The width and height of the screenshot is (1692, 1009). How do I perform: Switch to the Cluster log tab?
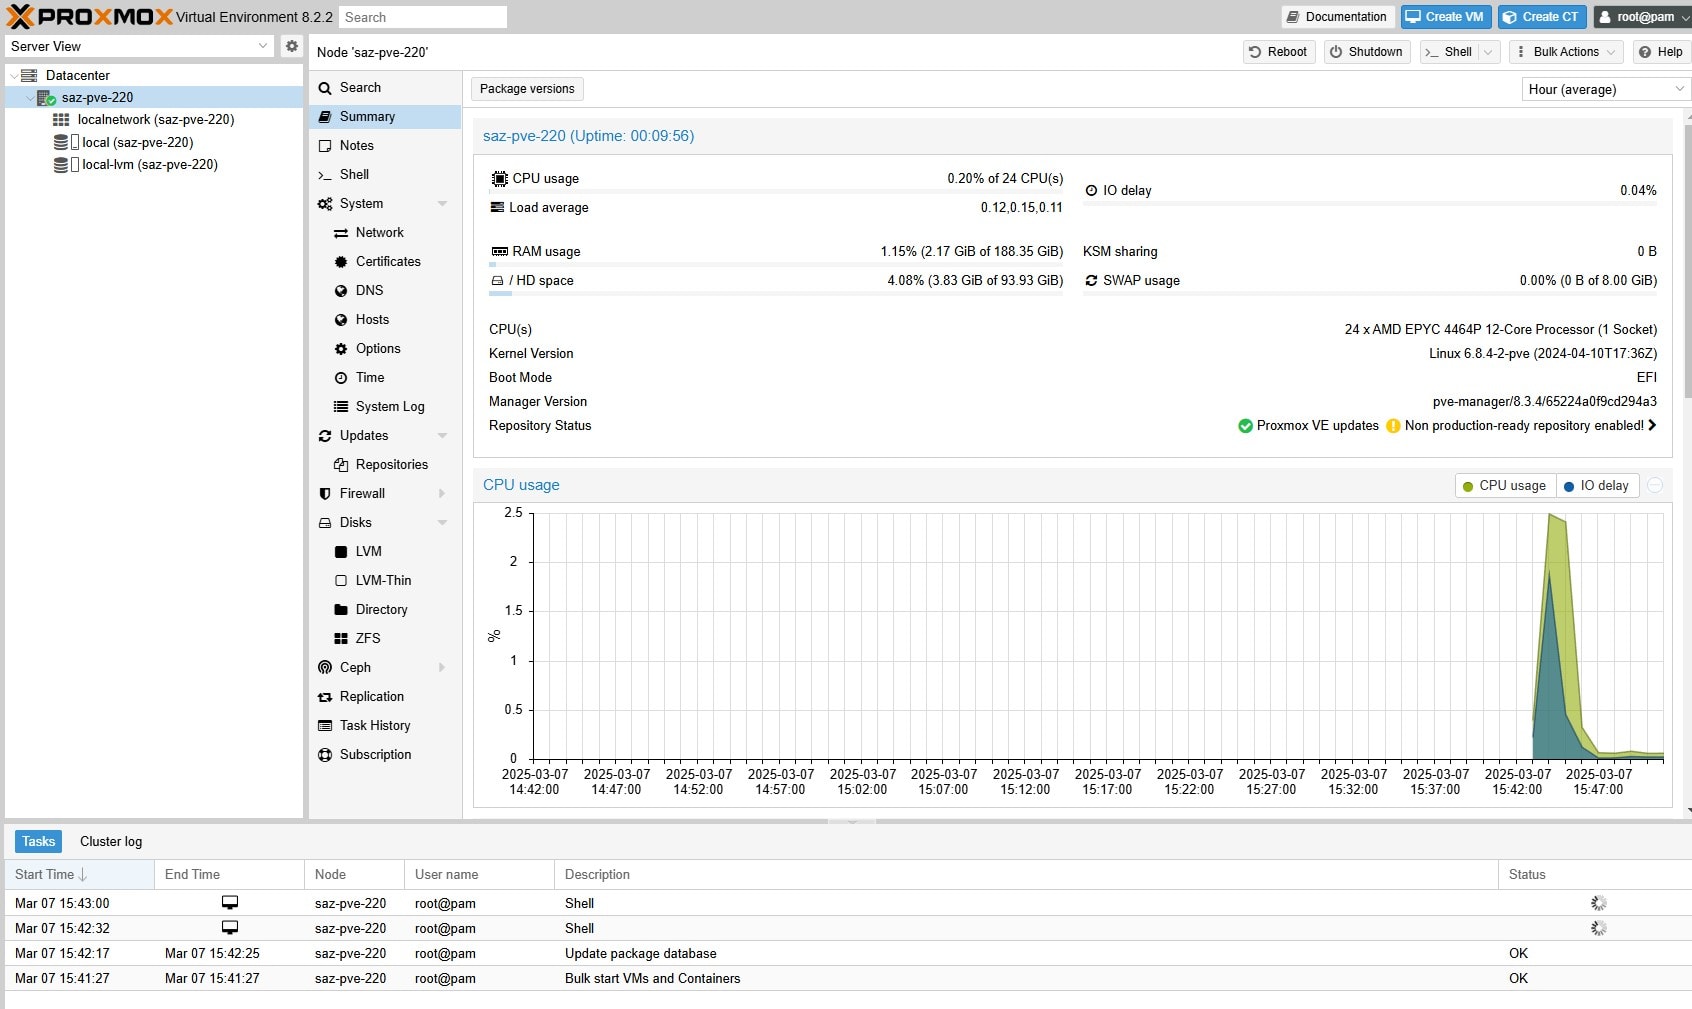coord(111,842)
